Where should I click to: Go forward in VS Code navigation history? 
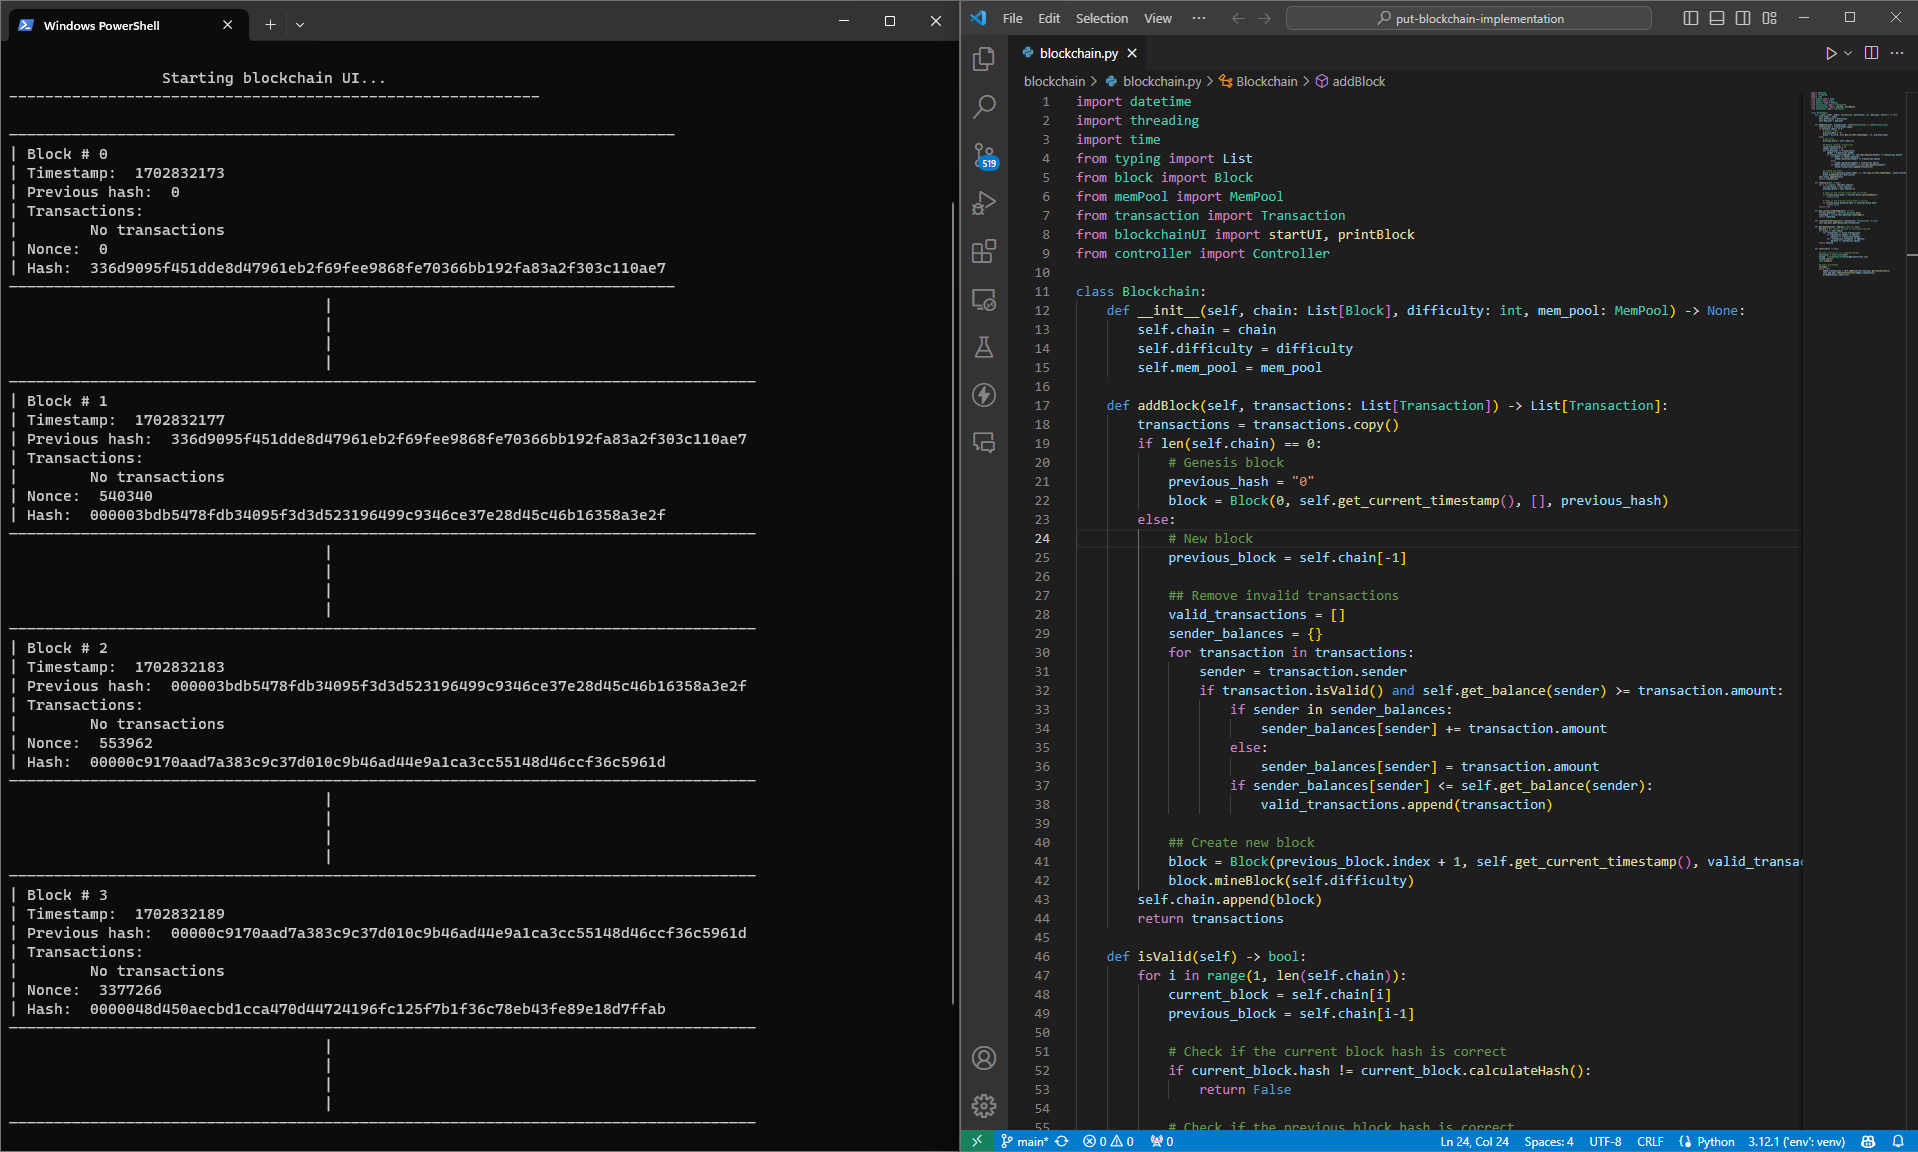point(1265,18)
